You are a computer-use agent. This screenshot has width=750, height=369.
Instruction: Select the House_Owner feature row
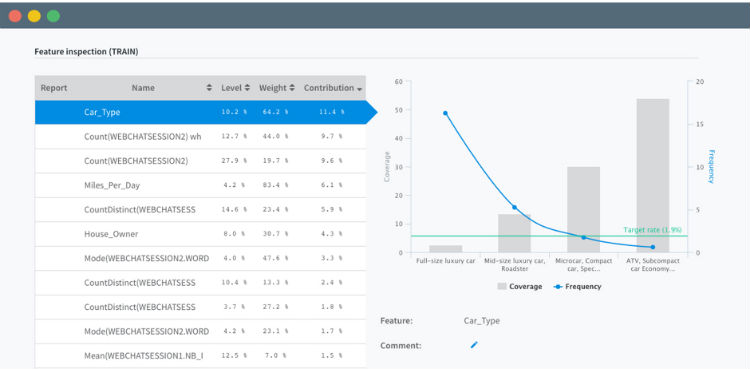[200, 234]
